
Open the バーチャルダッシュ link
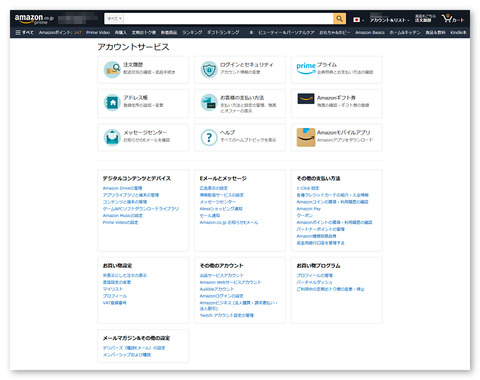[x=314, y=282]
